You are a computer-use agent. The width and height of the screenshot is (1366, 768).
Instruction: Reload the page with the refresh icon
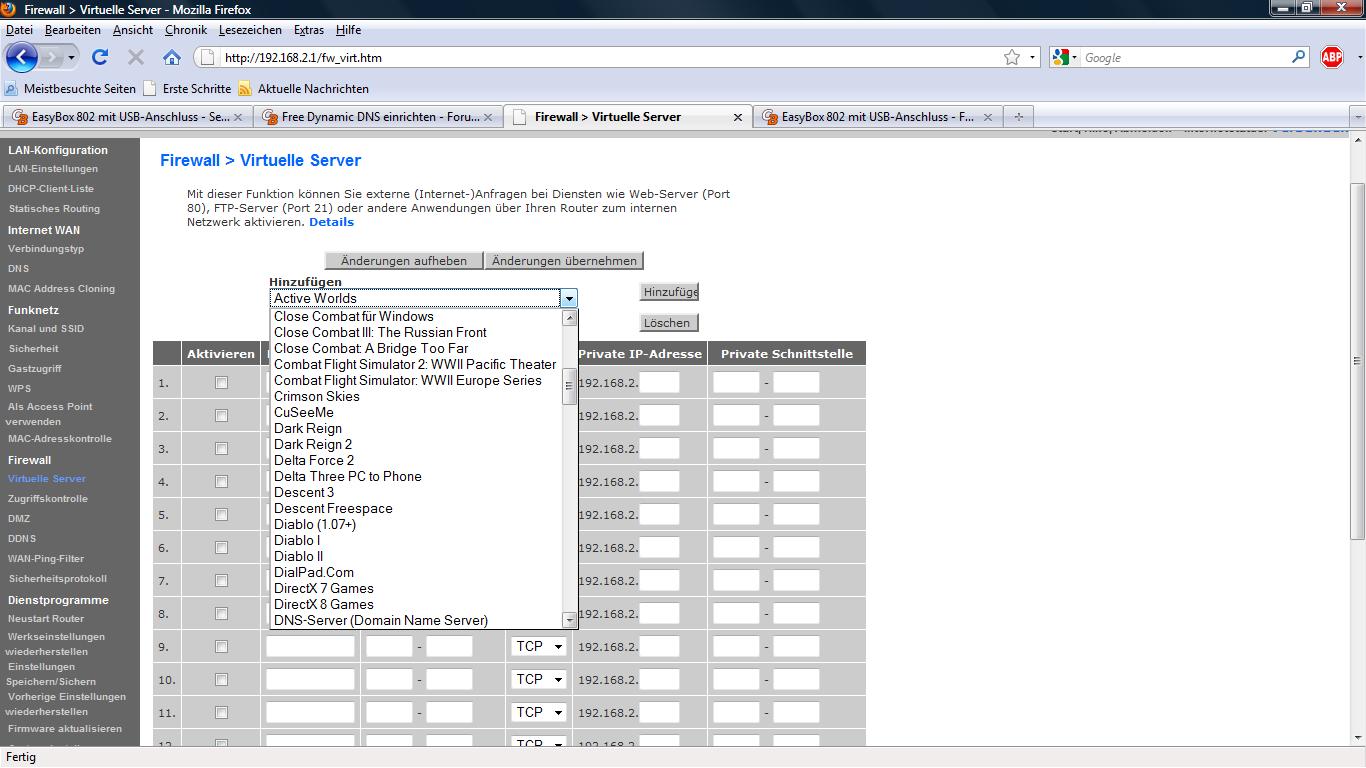[100, 58]
